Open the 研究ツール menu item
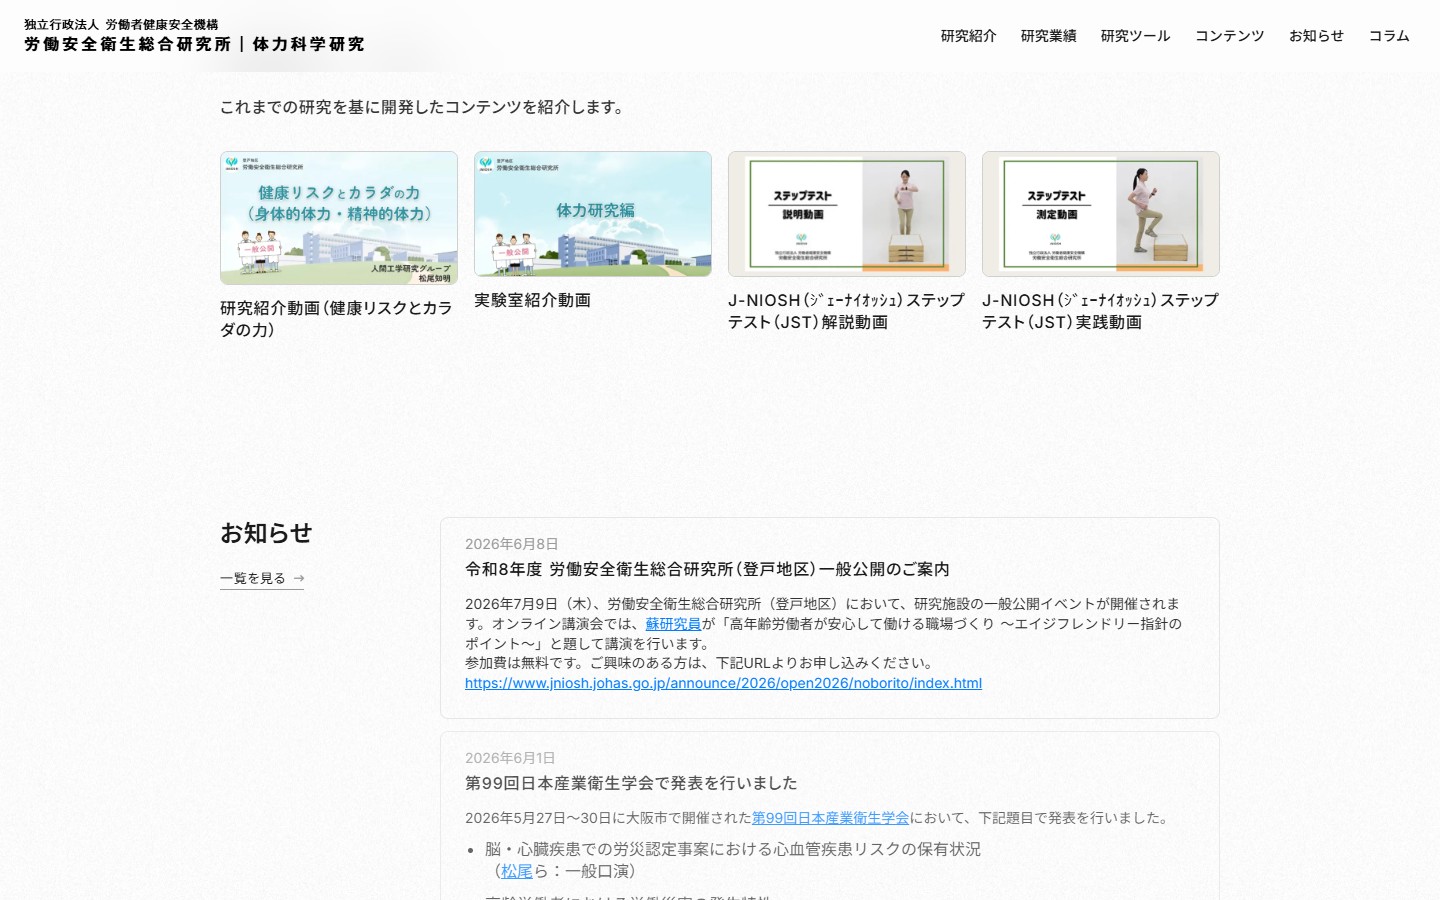The width and height of the screenshot is (1440, 900). pos(1135,36)
